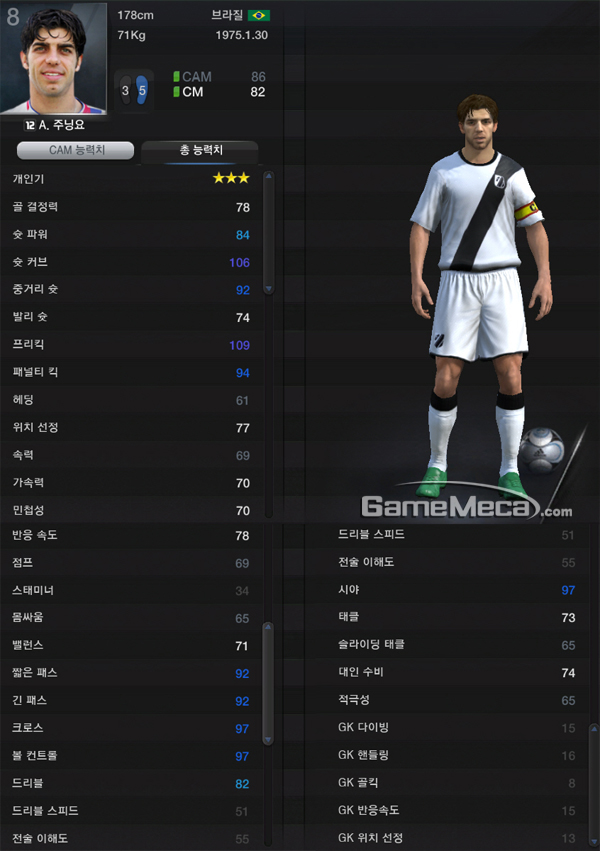This screenshot has height=851, width=600.
Task: Click the right GK stats scroll-up arrow
Action: click(x=594, y=728)
